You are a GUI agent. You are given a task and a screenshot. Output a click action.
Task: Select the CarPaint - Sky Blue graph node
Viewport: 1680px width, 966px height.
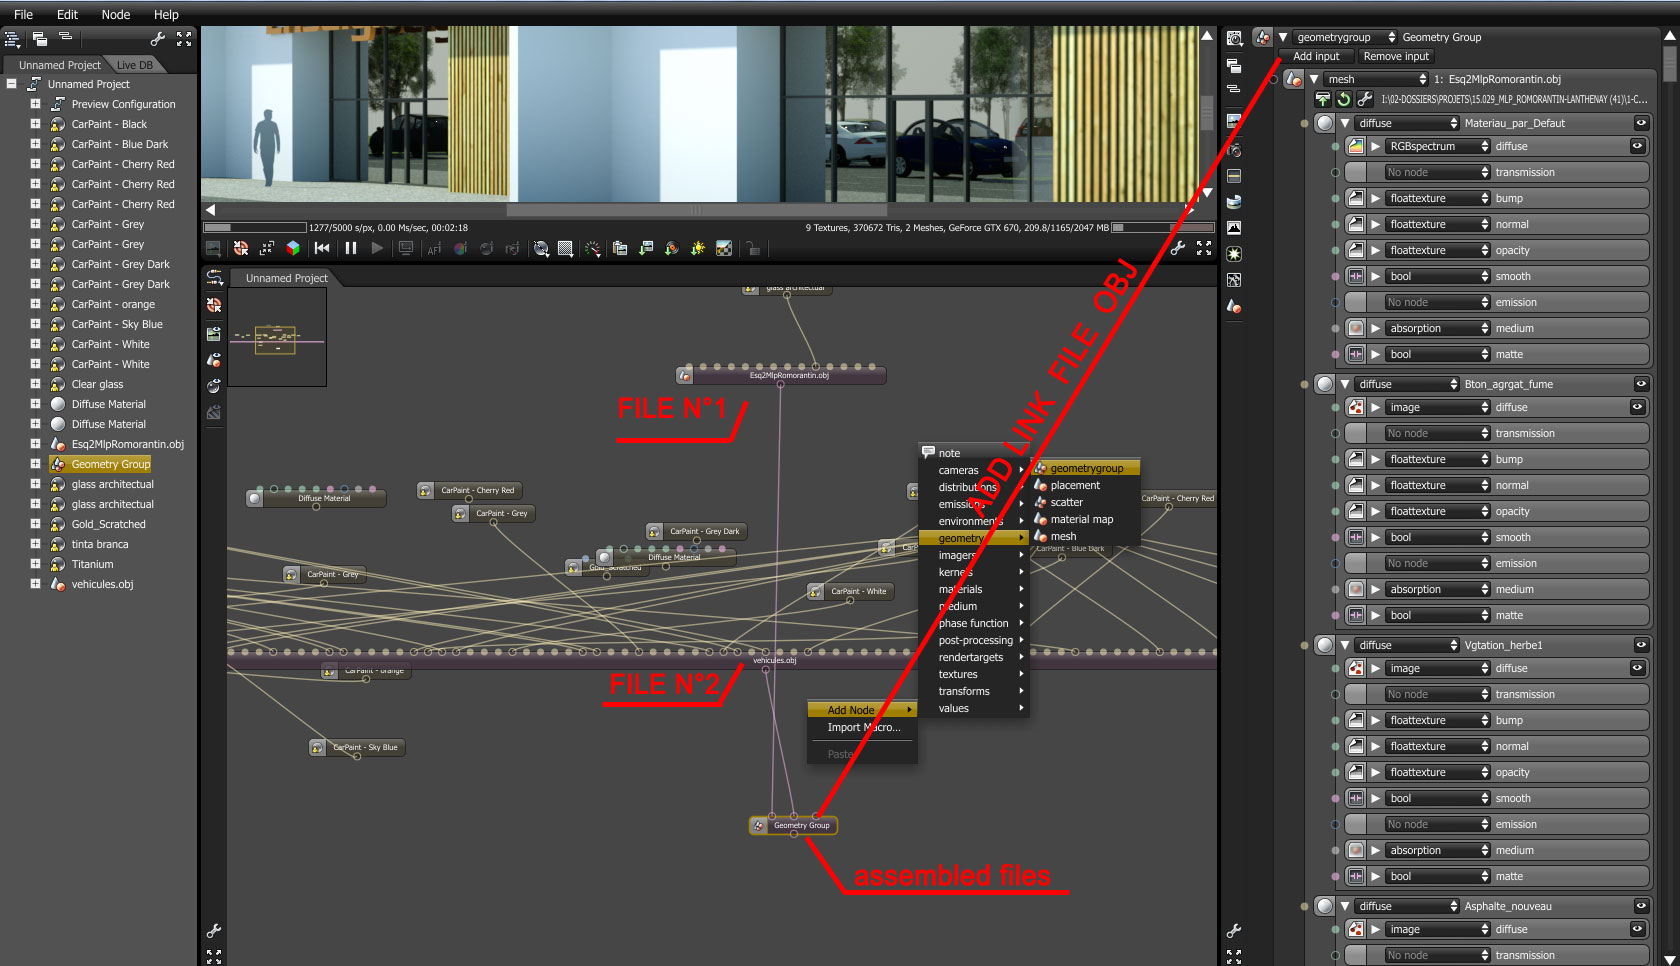pos(357,747)
